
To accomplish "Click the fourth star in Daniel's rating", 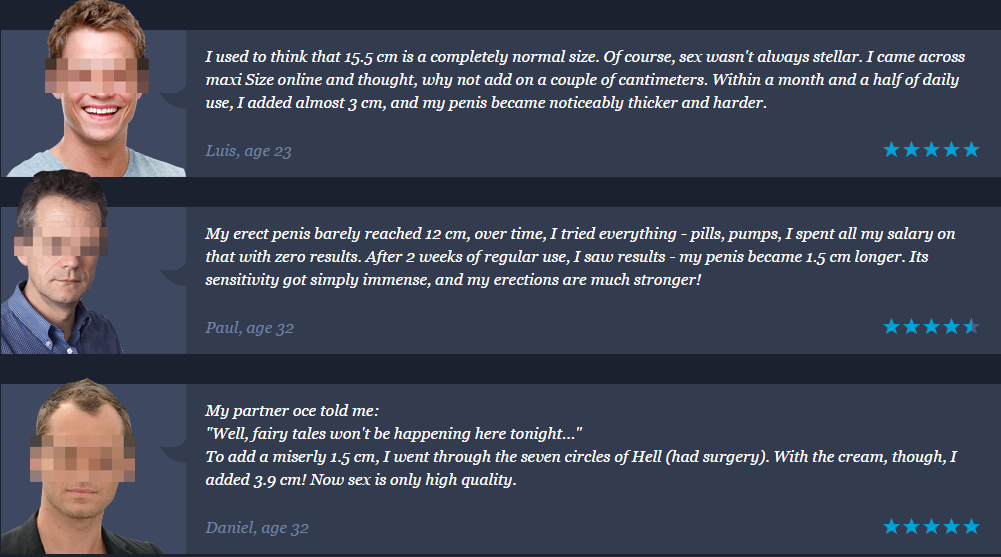I will point(950,526).
